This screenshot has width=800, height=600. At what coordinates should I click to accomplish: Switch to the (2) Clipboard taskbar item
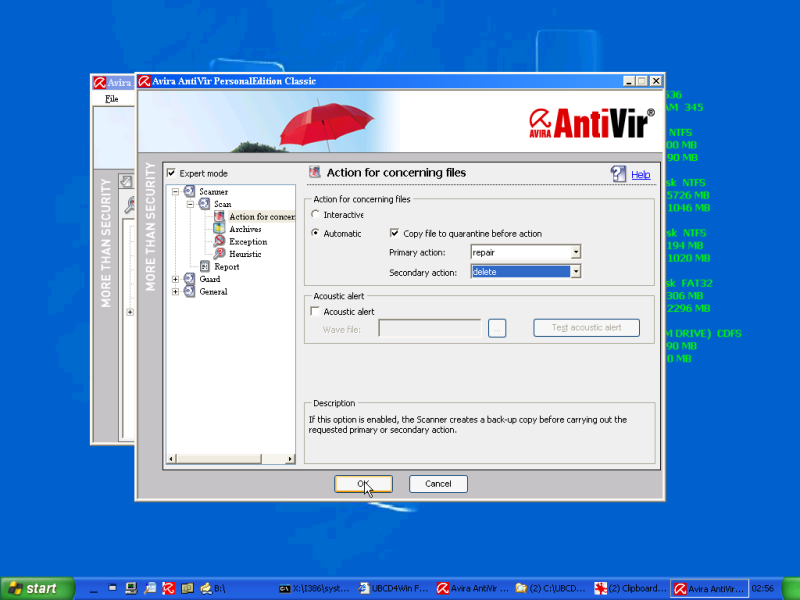631,588
